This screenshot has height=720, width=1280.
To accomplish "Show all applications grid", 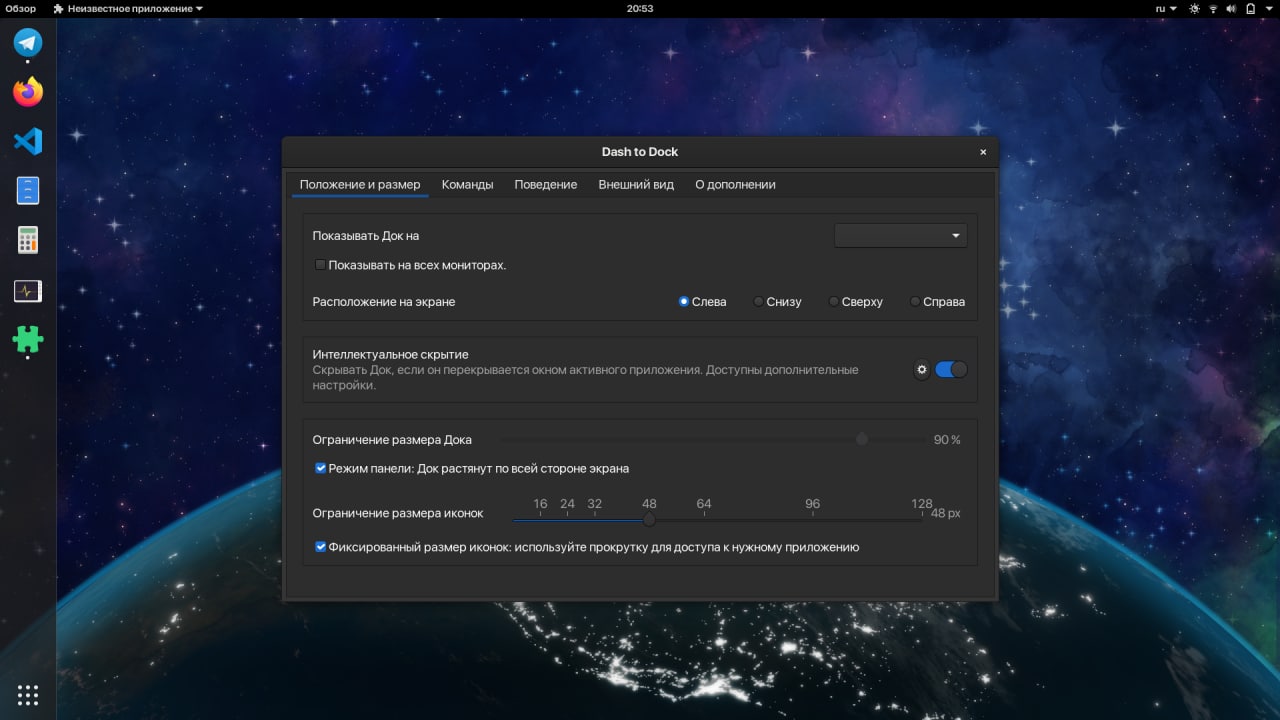I will (28, 695).
